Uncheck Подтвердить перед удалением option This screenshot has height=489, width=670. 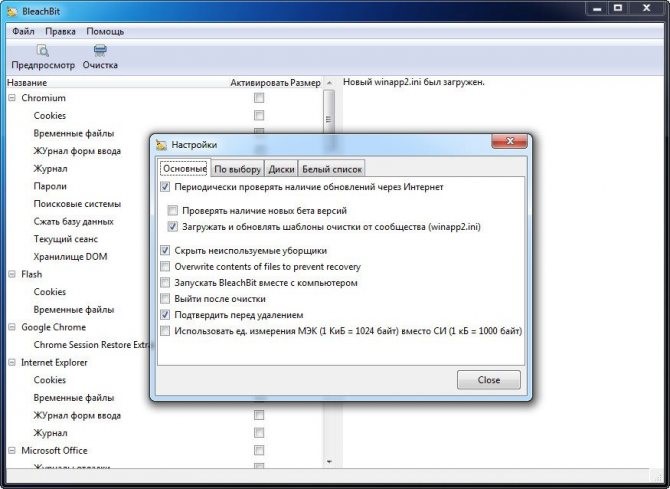pos(166,314)
